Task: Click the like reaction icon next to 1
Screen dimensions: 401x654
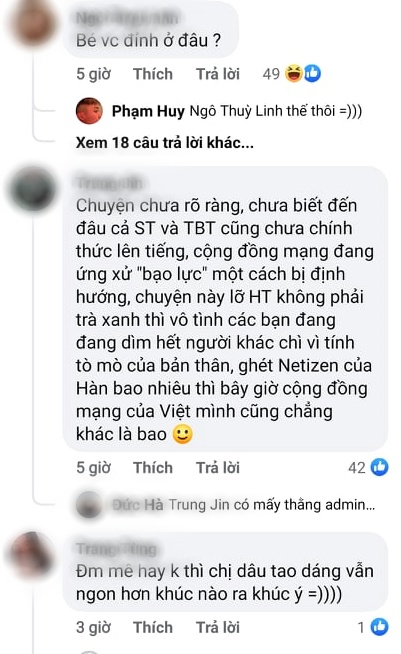Action: pyautogui.click(x=380, y=627)
